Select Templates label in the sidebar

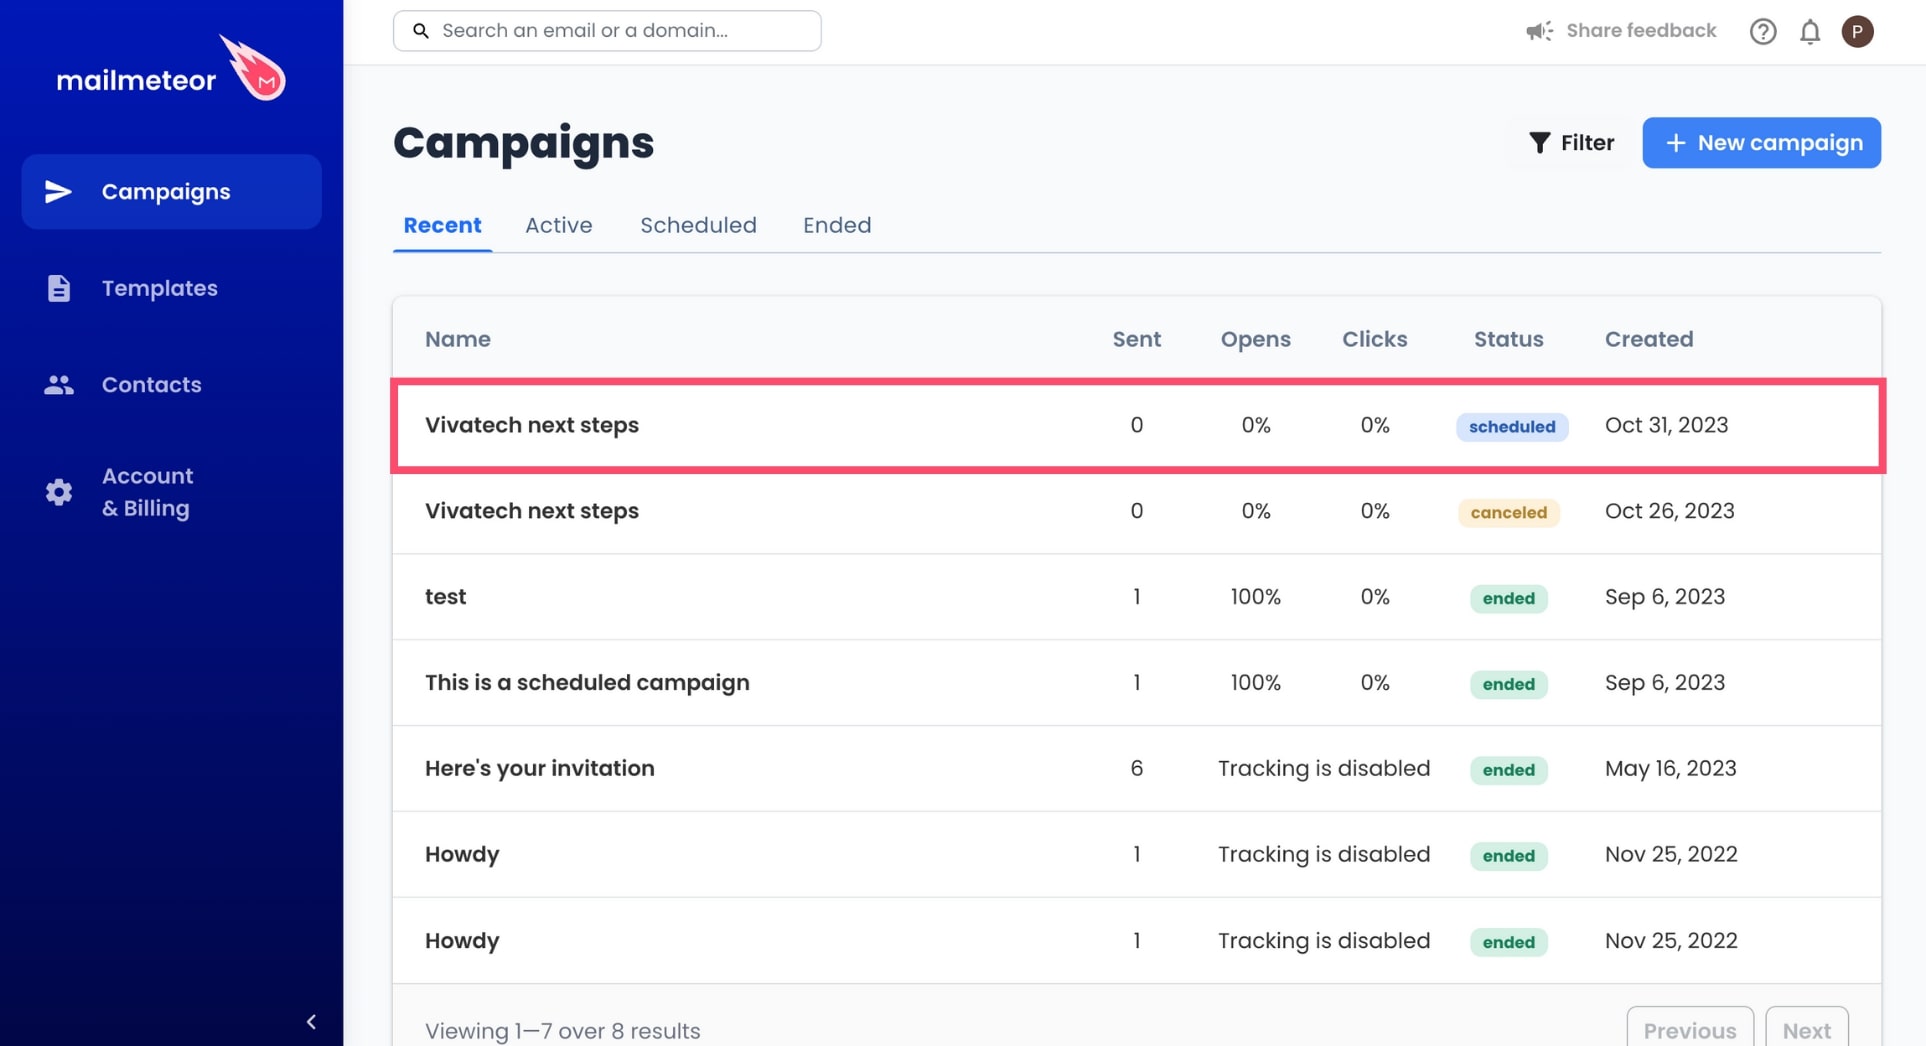(160, 288)
